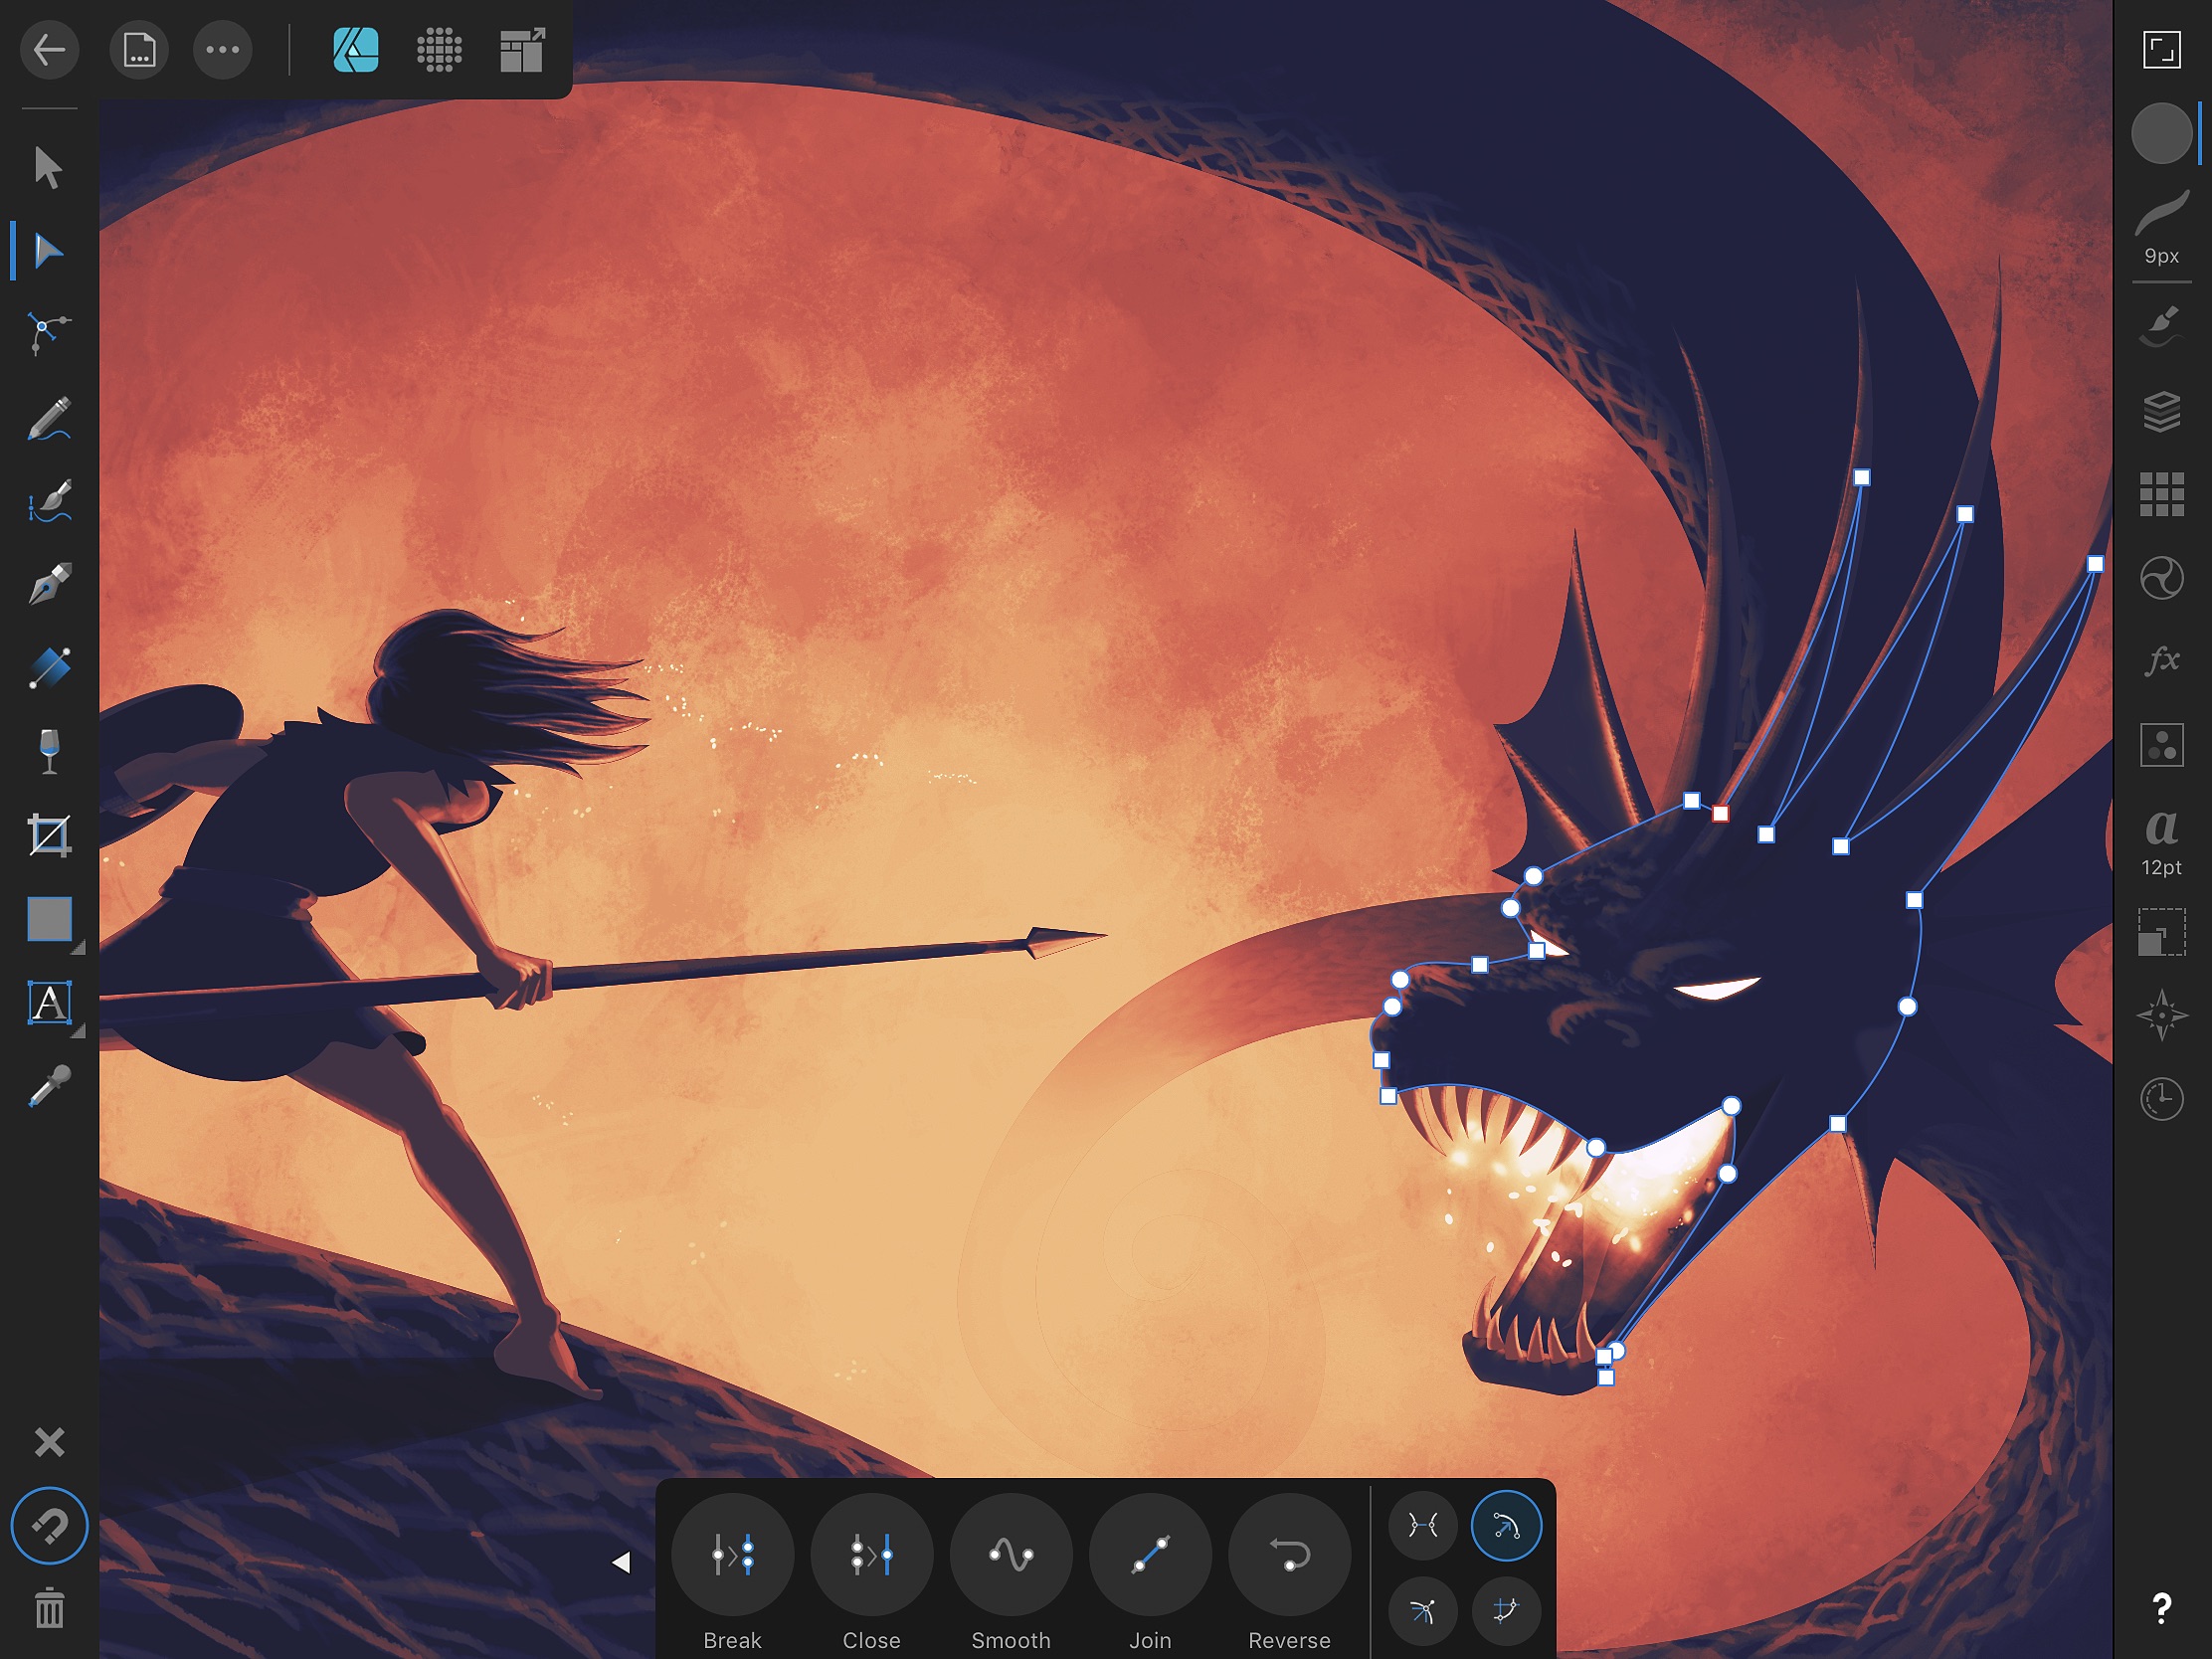Open the Layer FX studio
This screenshot has width=2212, height=1659.
2161,661
